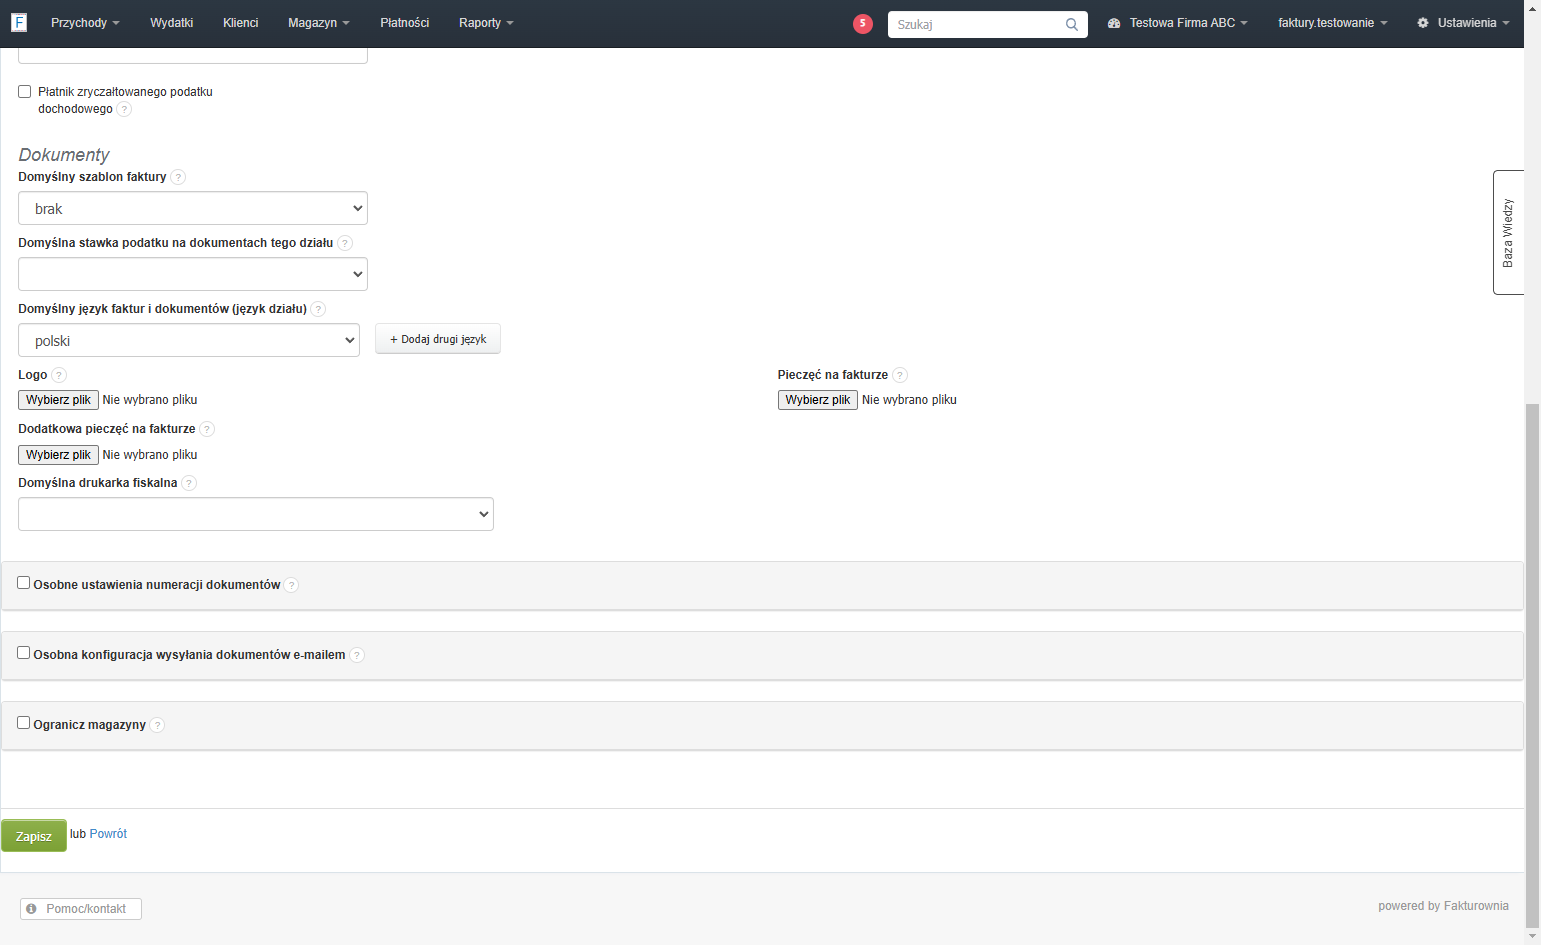This screenshot has width=1541, height=945.
Task: Click help icon beside Domyślna drukarka fiskalna
Action: [189, 483]
